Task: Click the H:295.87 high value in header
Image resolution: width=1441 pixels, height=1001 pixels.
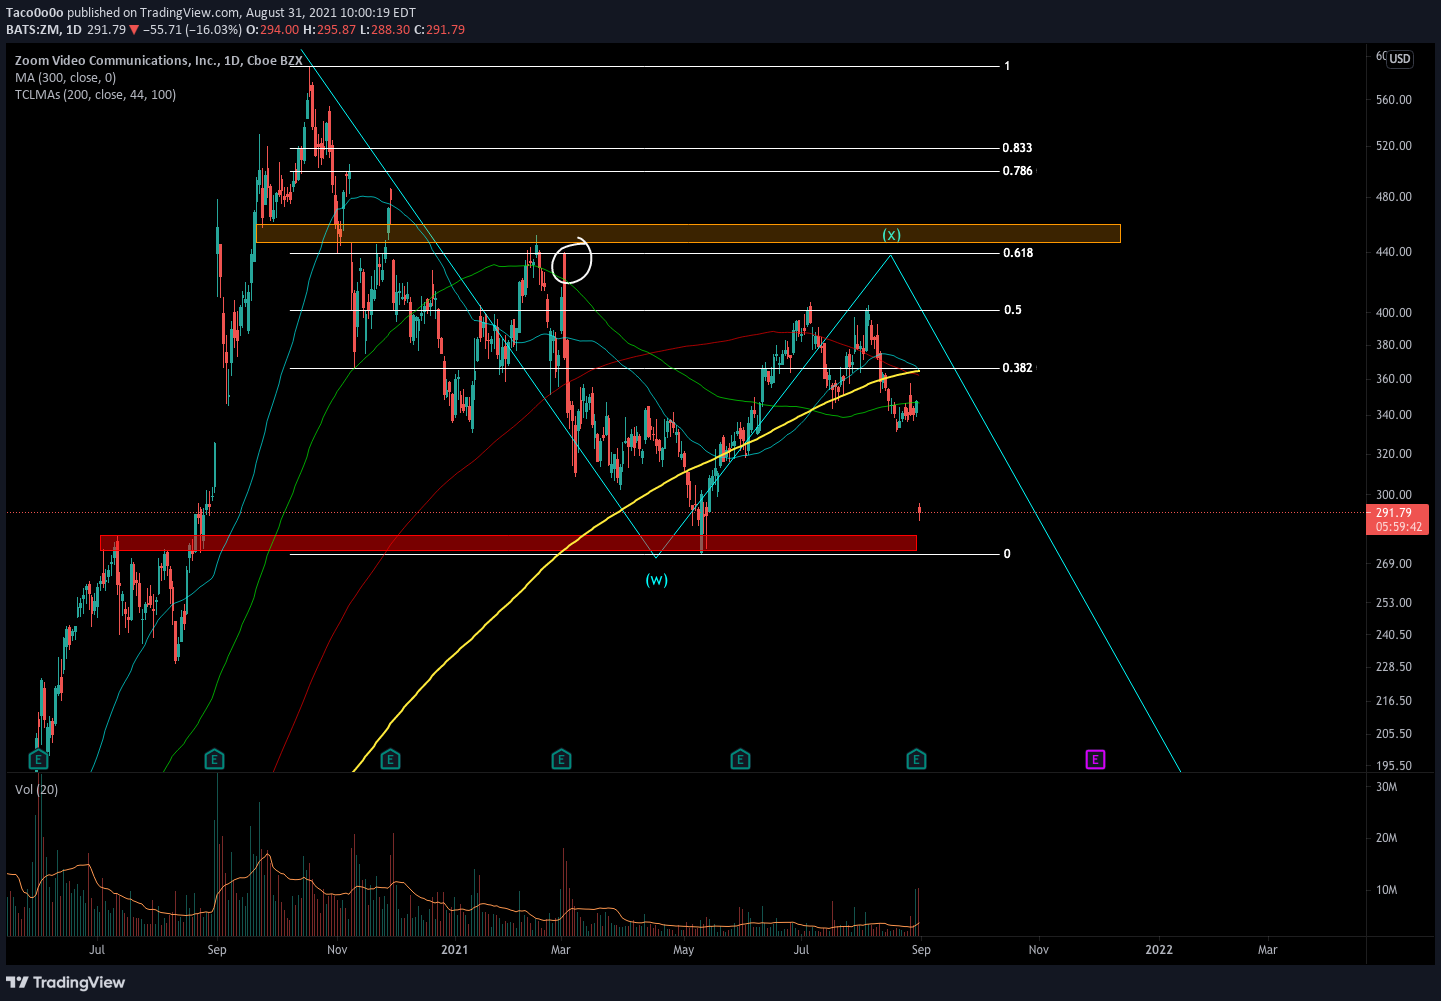Action: click(x=330, y=30)
